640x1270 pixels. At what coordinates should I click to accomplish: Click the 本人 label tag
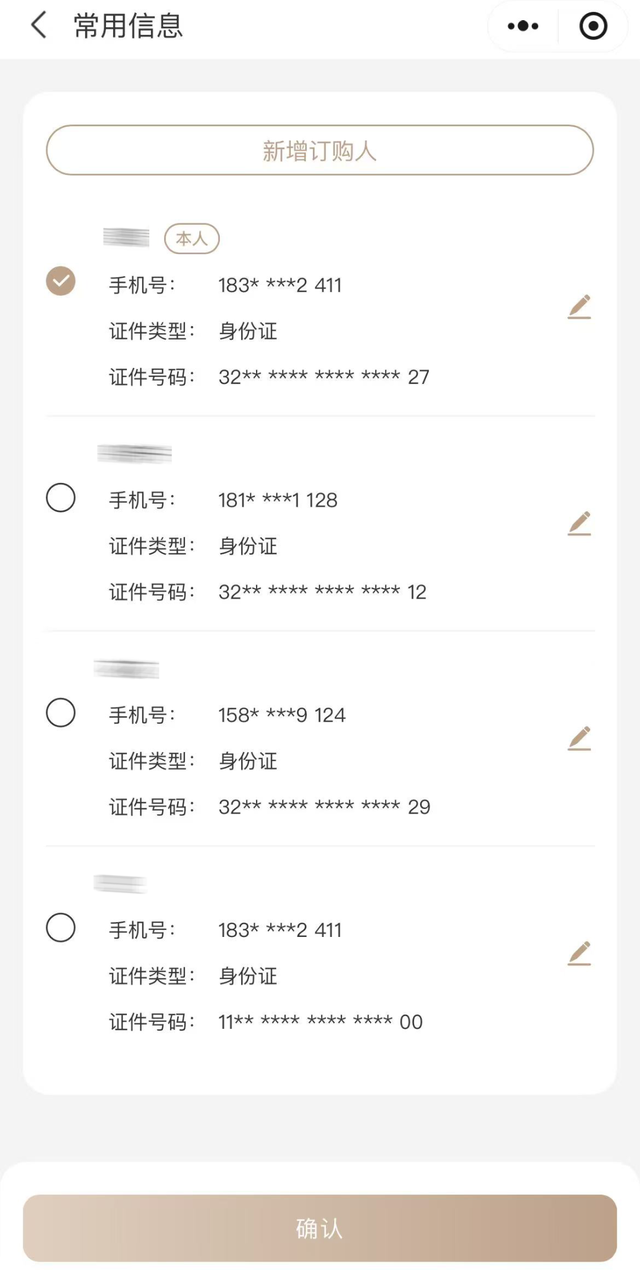click(191, 239)
